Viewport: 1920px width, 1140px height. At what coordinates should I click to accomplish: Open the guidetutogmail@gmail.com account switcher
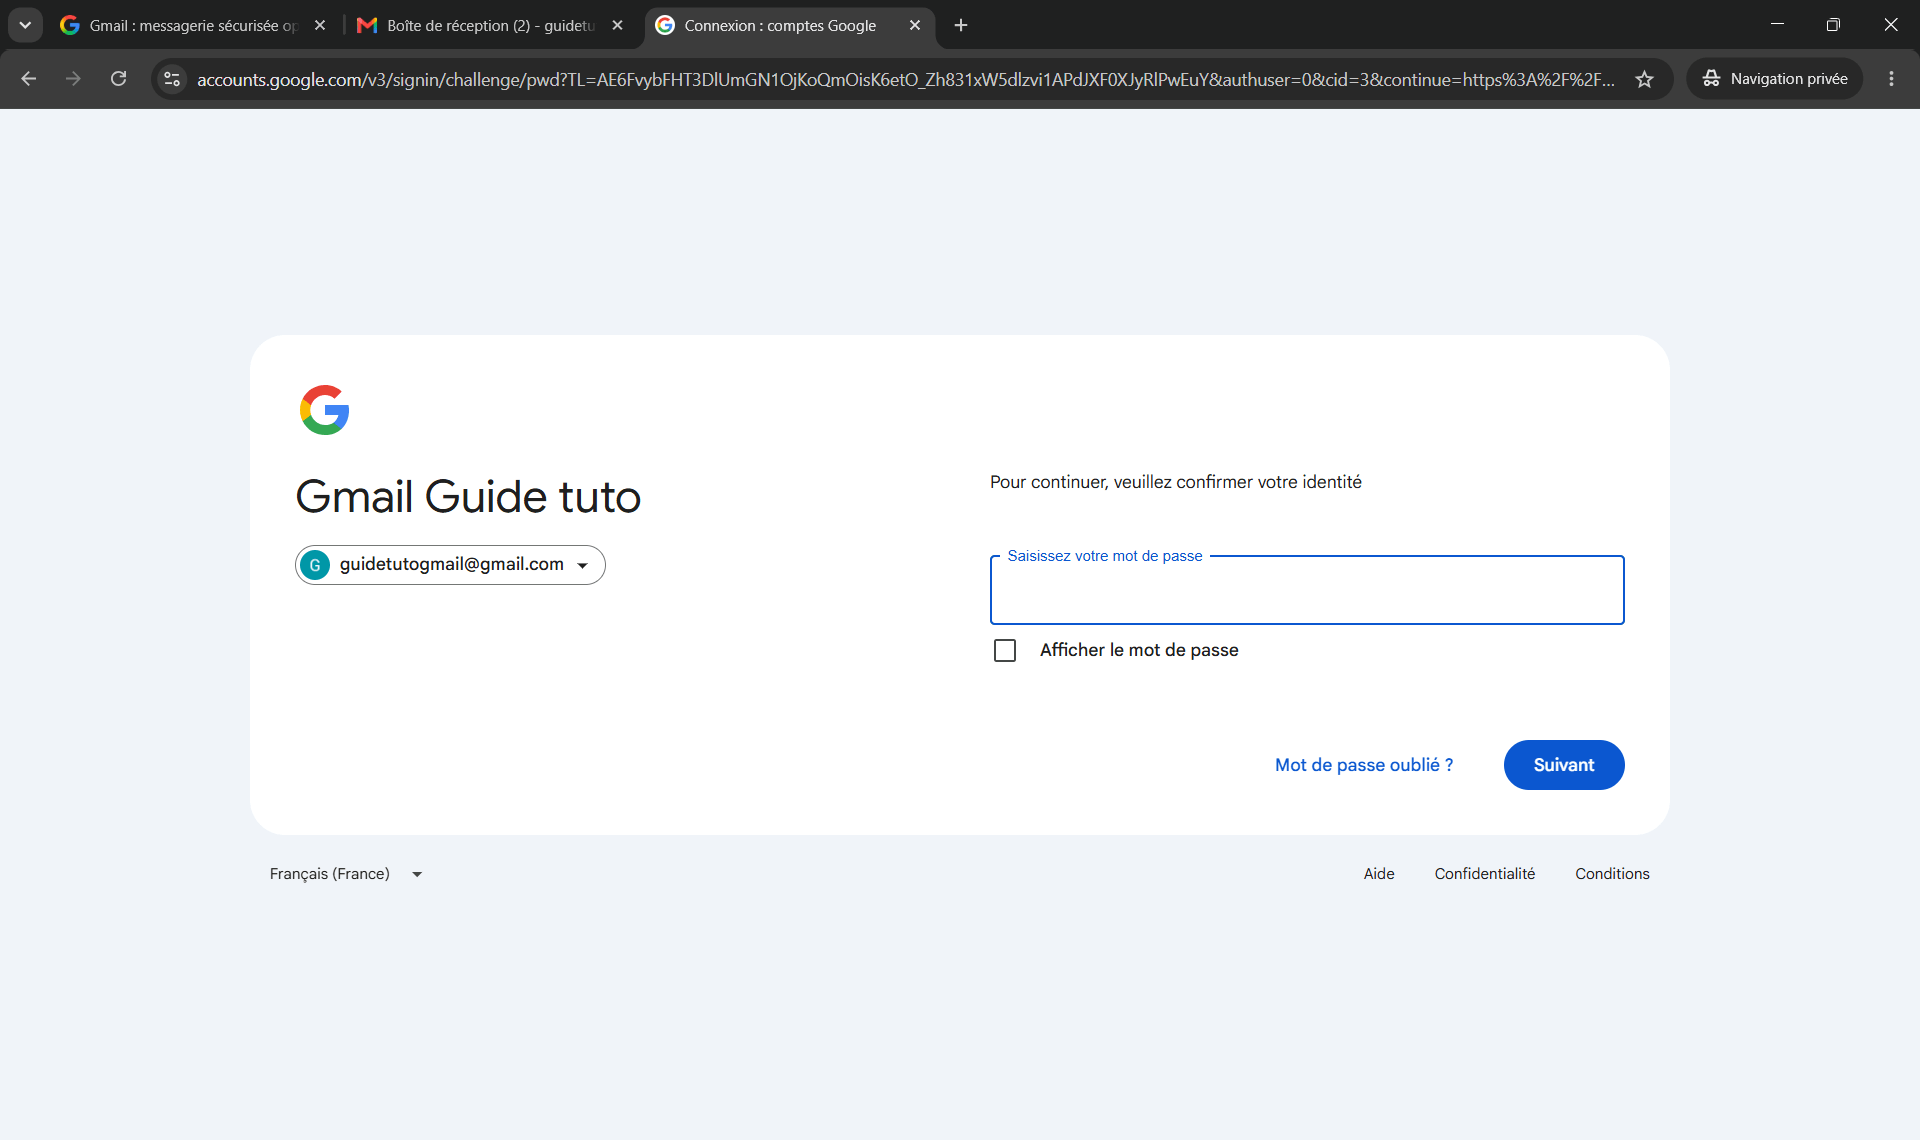coord(450,565)
